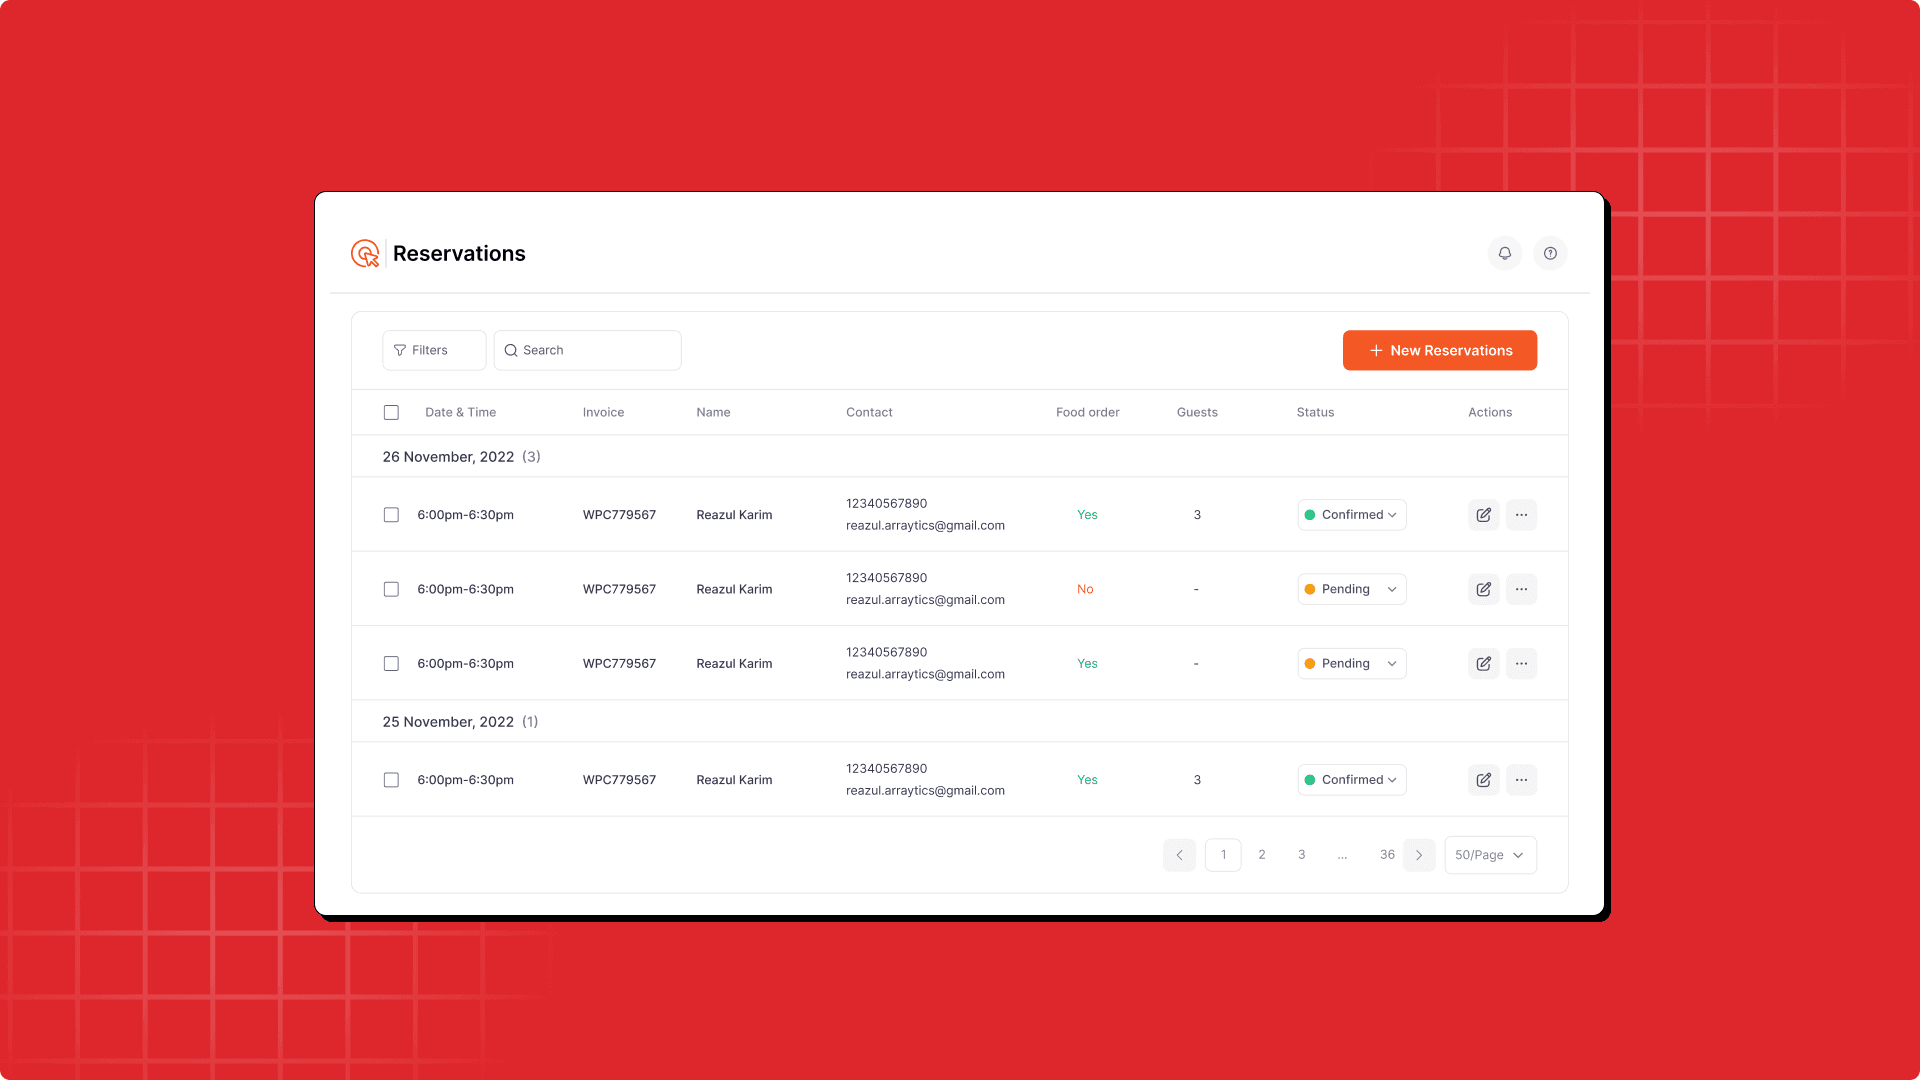This screenshot has width=1920, height=1080.
Task: Click the pagination ellipsis
Action: [1342, 855]
